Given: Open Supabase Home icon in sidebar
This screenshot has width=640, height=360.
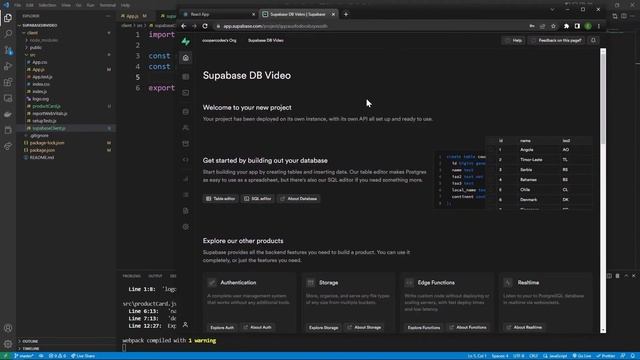Looking at the screenshot, I should tap(186, 58).
